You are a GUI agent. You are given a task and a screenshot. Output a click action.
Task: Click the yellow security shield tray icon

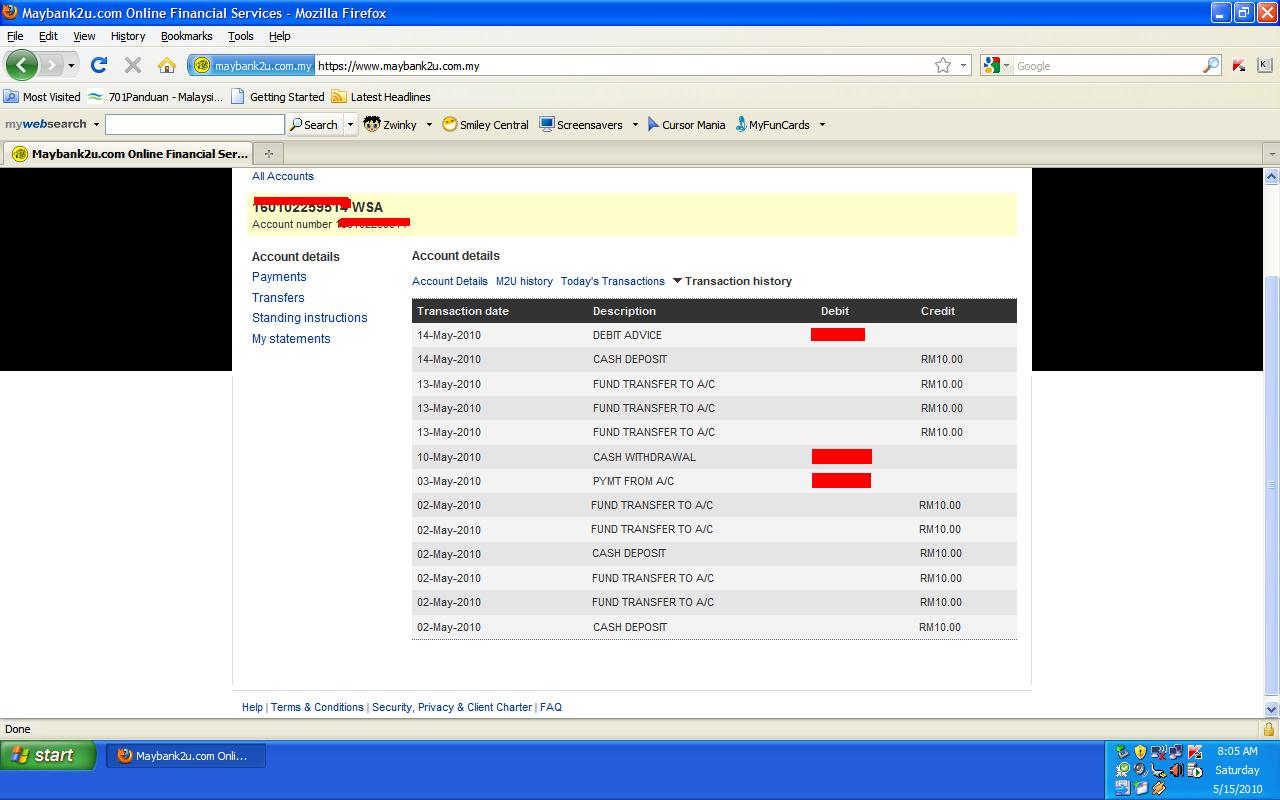point(1140,751)
